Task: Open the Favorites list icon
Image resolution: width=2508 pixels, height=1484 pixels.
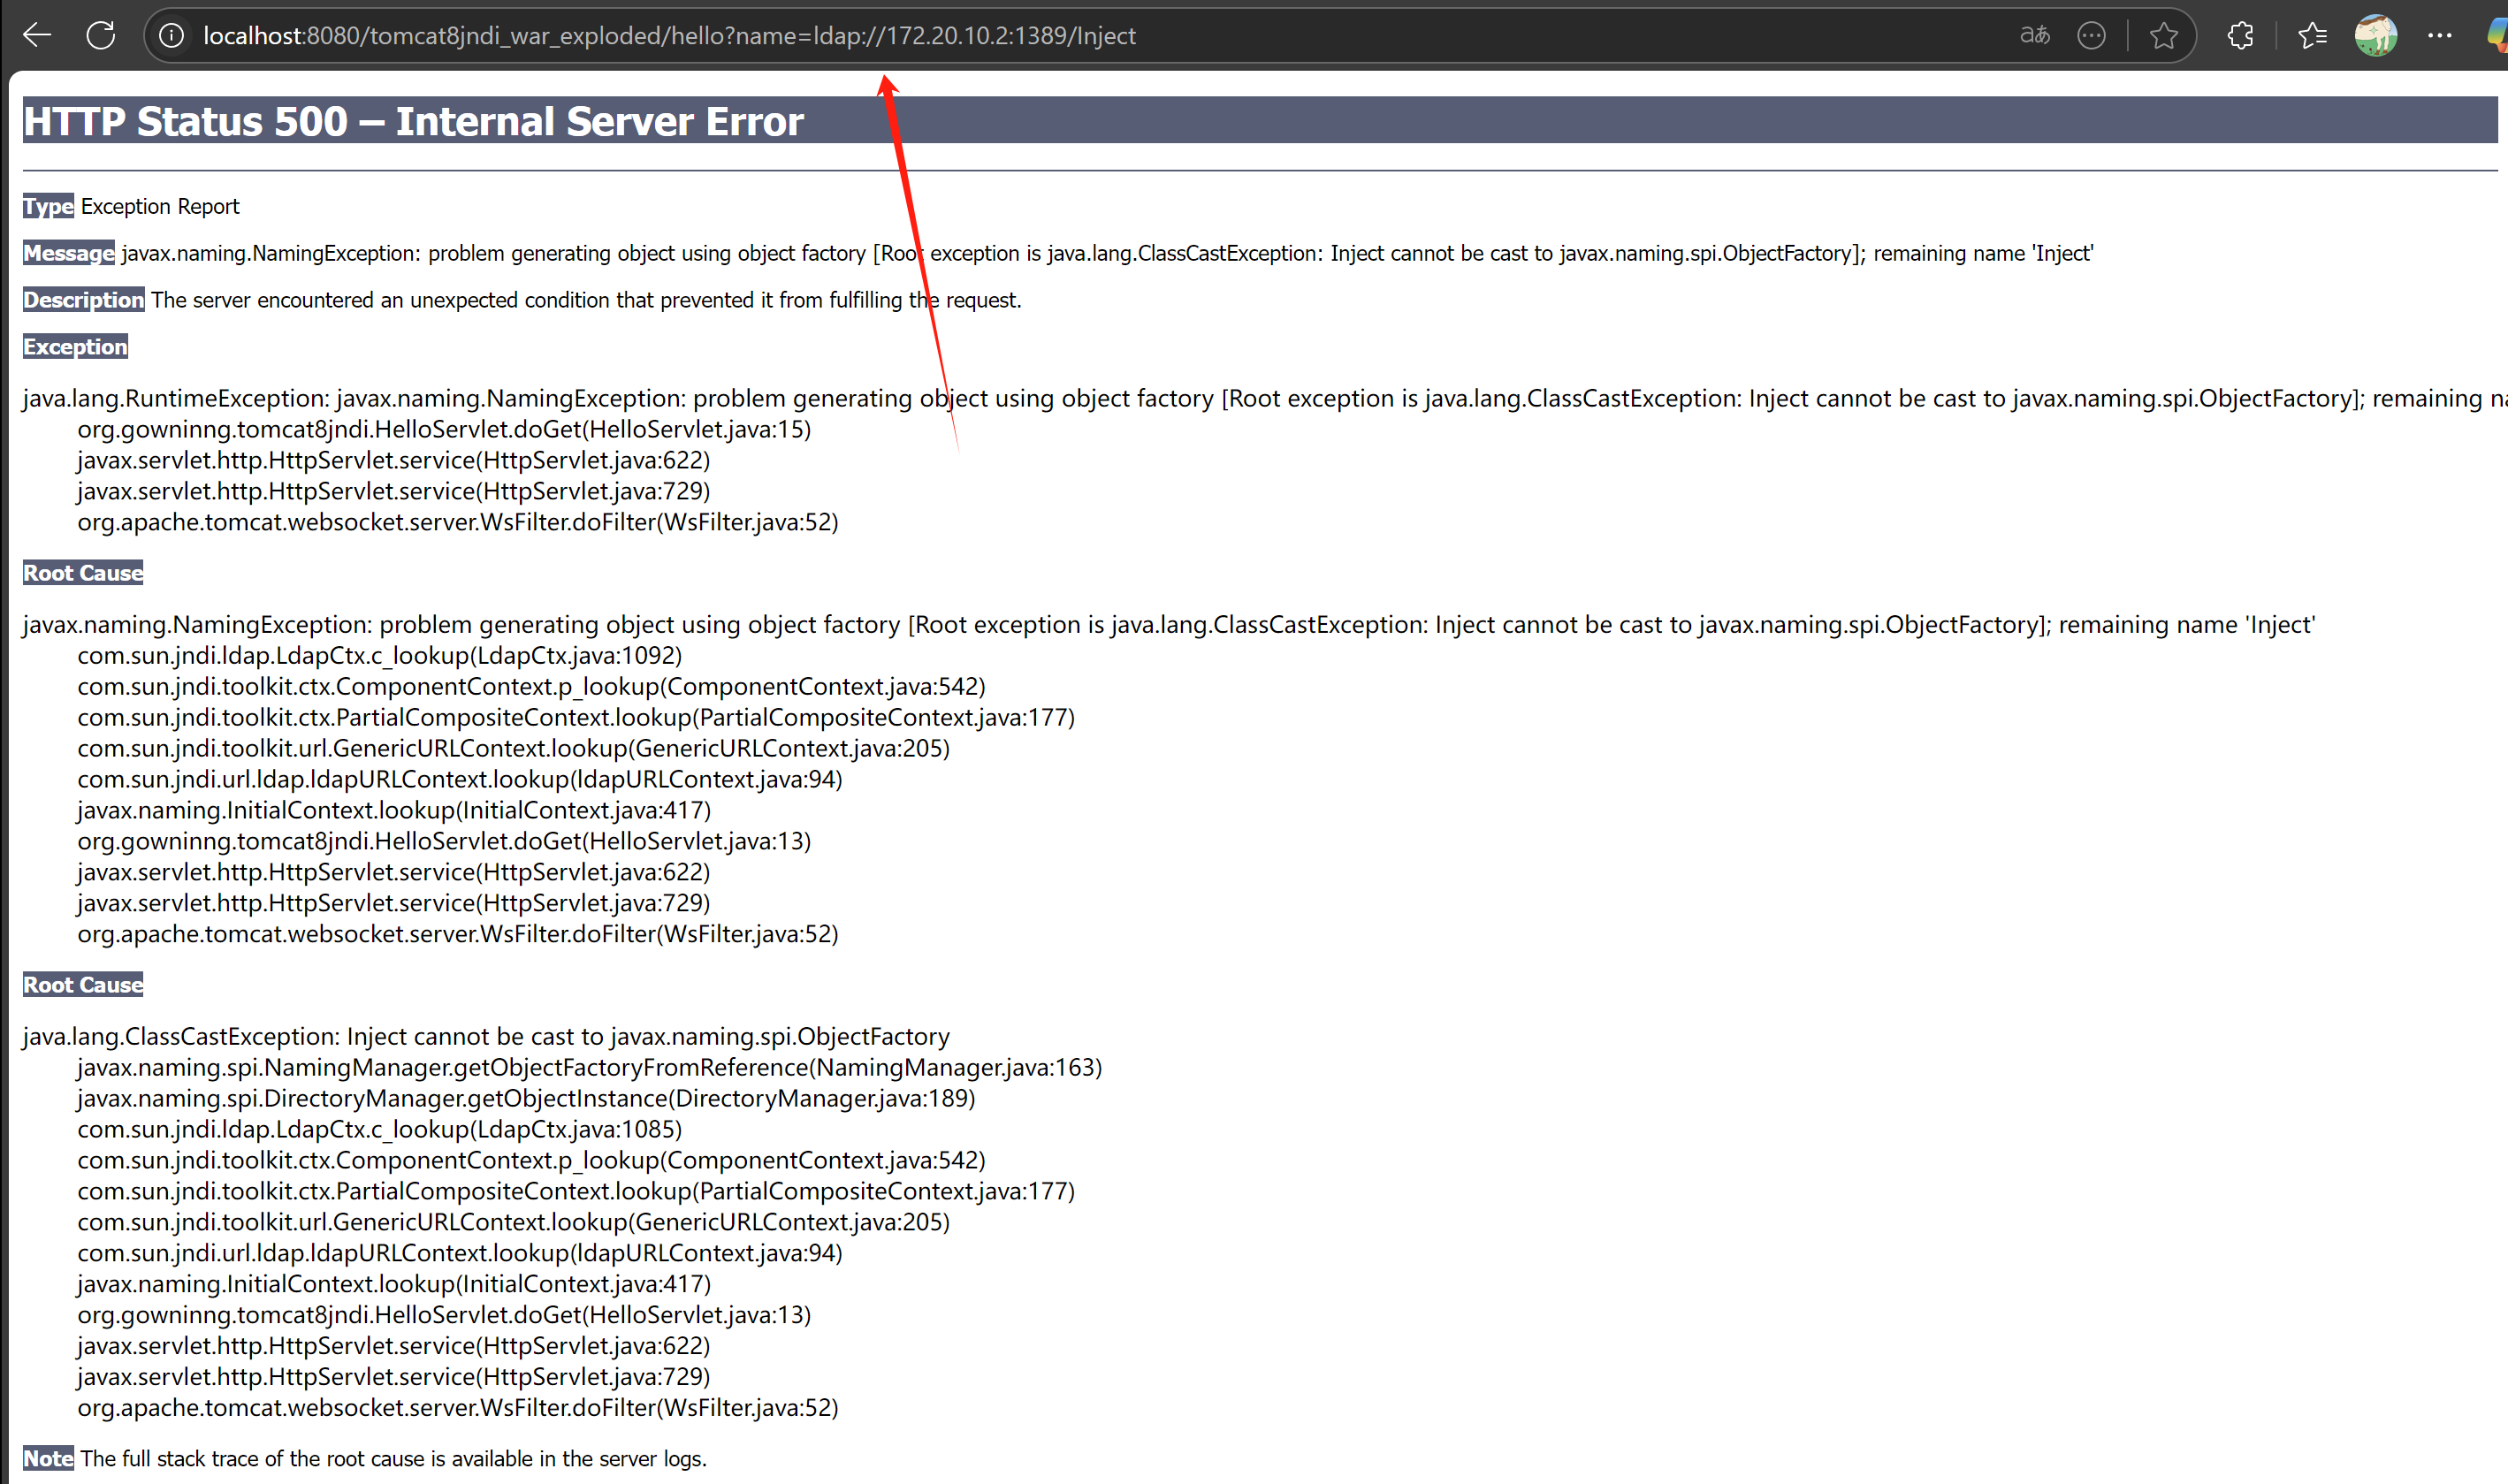Action: coord(2312,35)
